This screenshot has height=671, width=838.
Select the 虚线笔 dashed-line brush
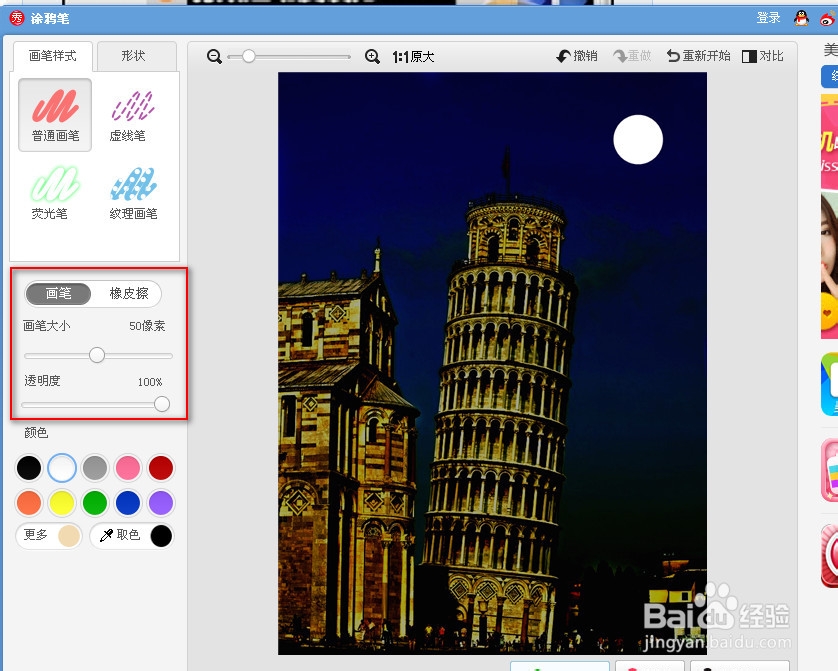(x=134, y=114)
